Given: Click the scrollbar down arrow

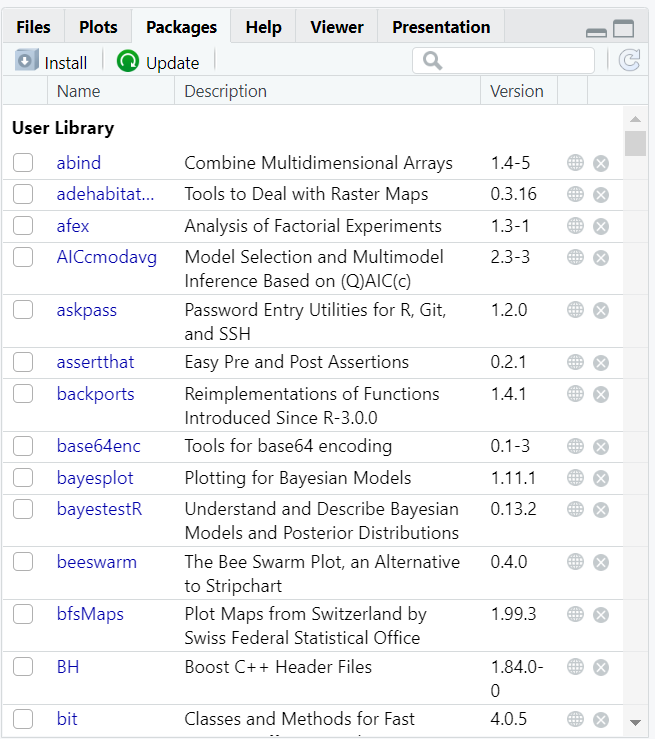Looking at the screenshot, I should 635,723.
